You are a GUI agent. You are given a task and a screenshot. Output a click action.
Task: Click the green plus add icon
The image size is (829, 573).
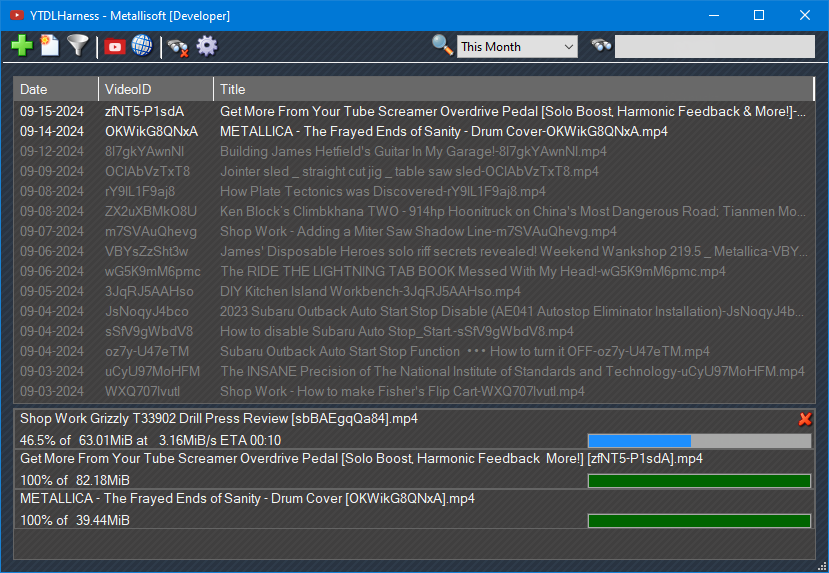tap(21, 46)
